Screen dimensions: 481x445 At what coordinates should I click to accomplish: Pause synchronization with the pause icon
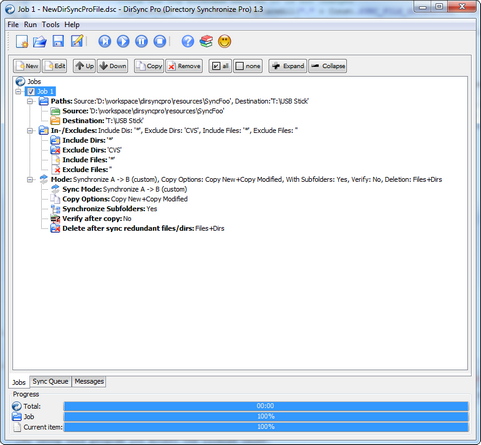pyautogui.click(x=141, y=42)
